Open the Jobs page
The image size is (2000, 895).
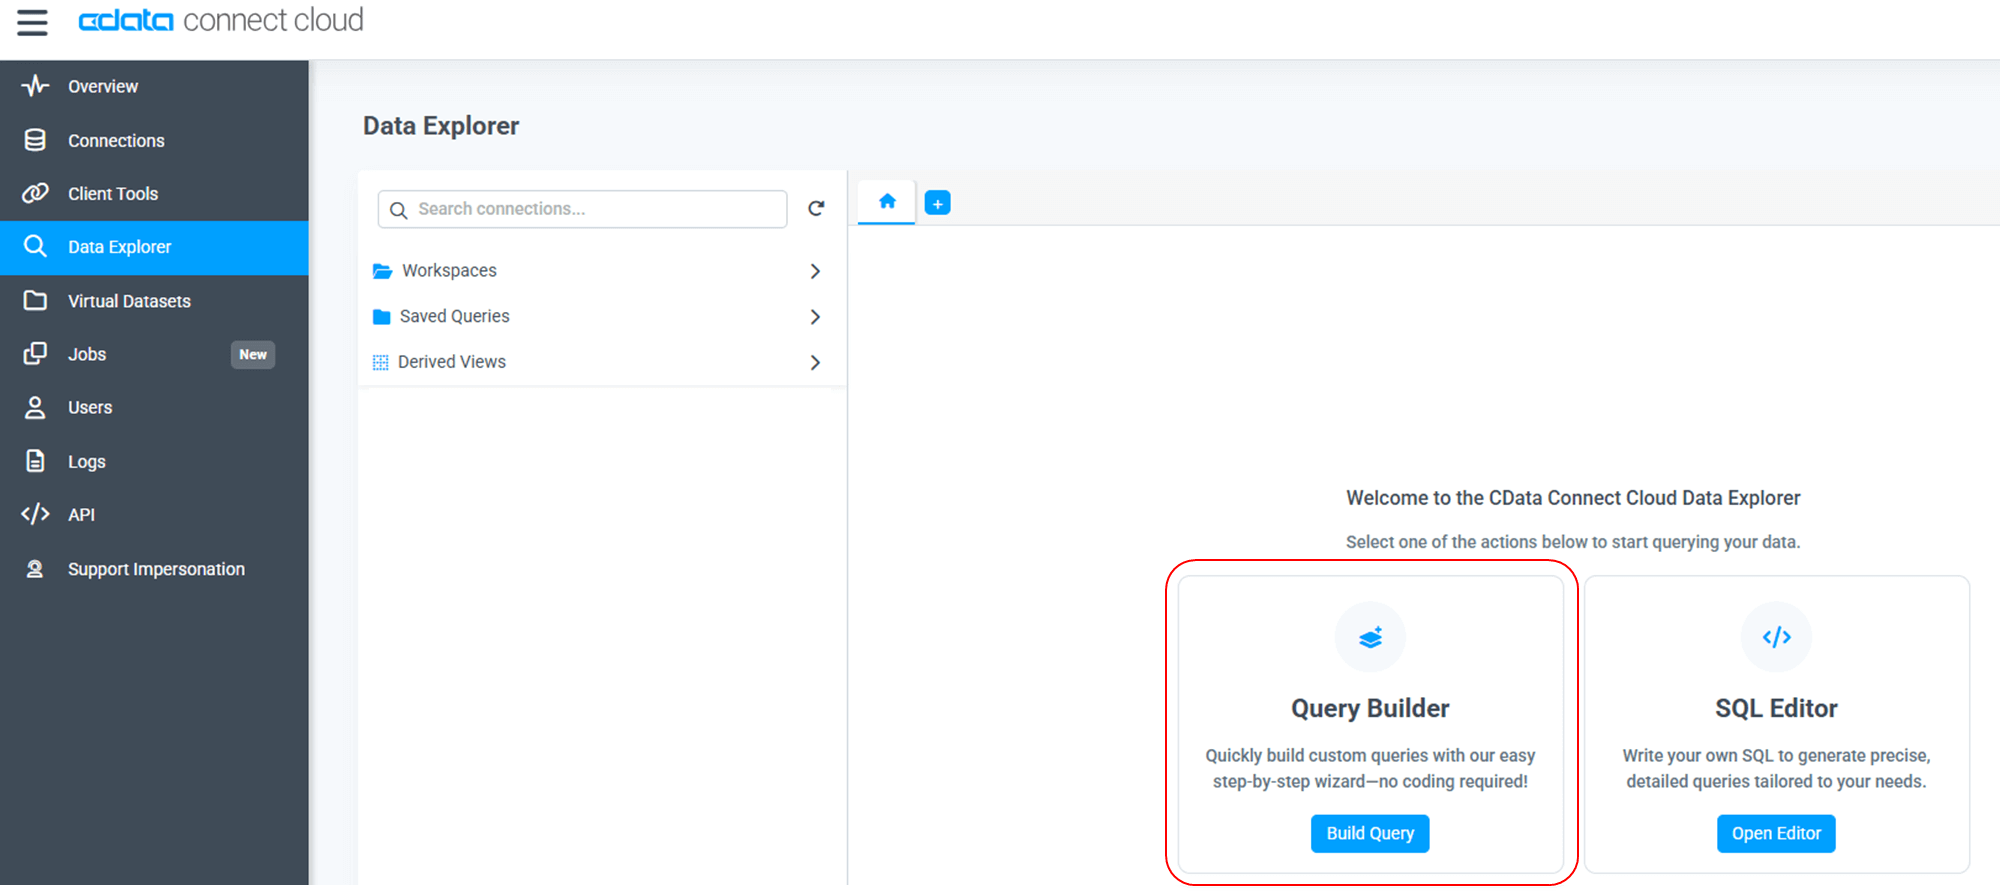click(154, 354)
